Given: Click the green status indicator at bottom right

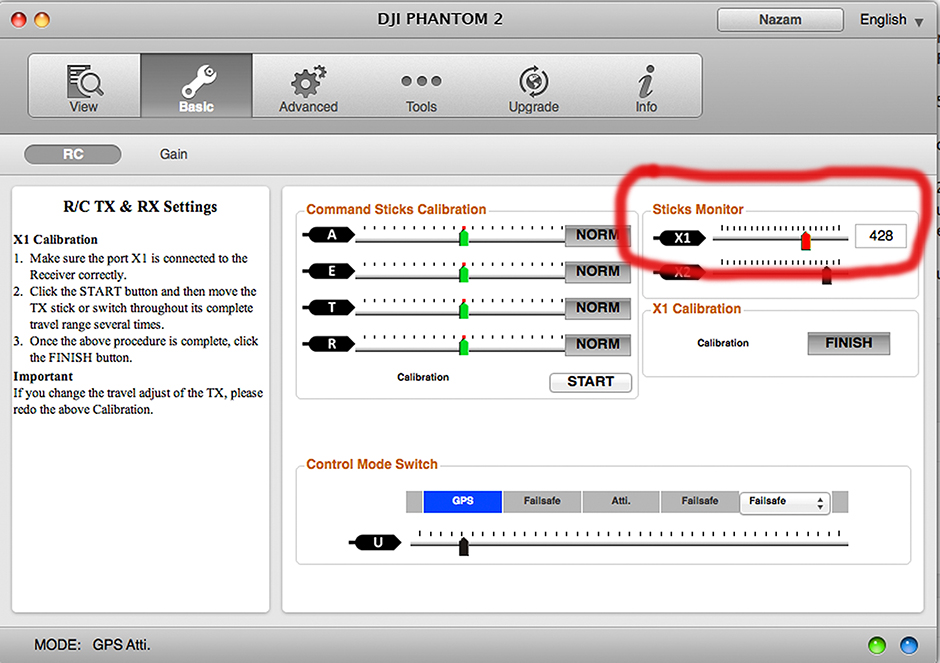Looking at the screenshot, I should pos(877,645).
